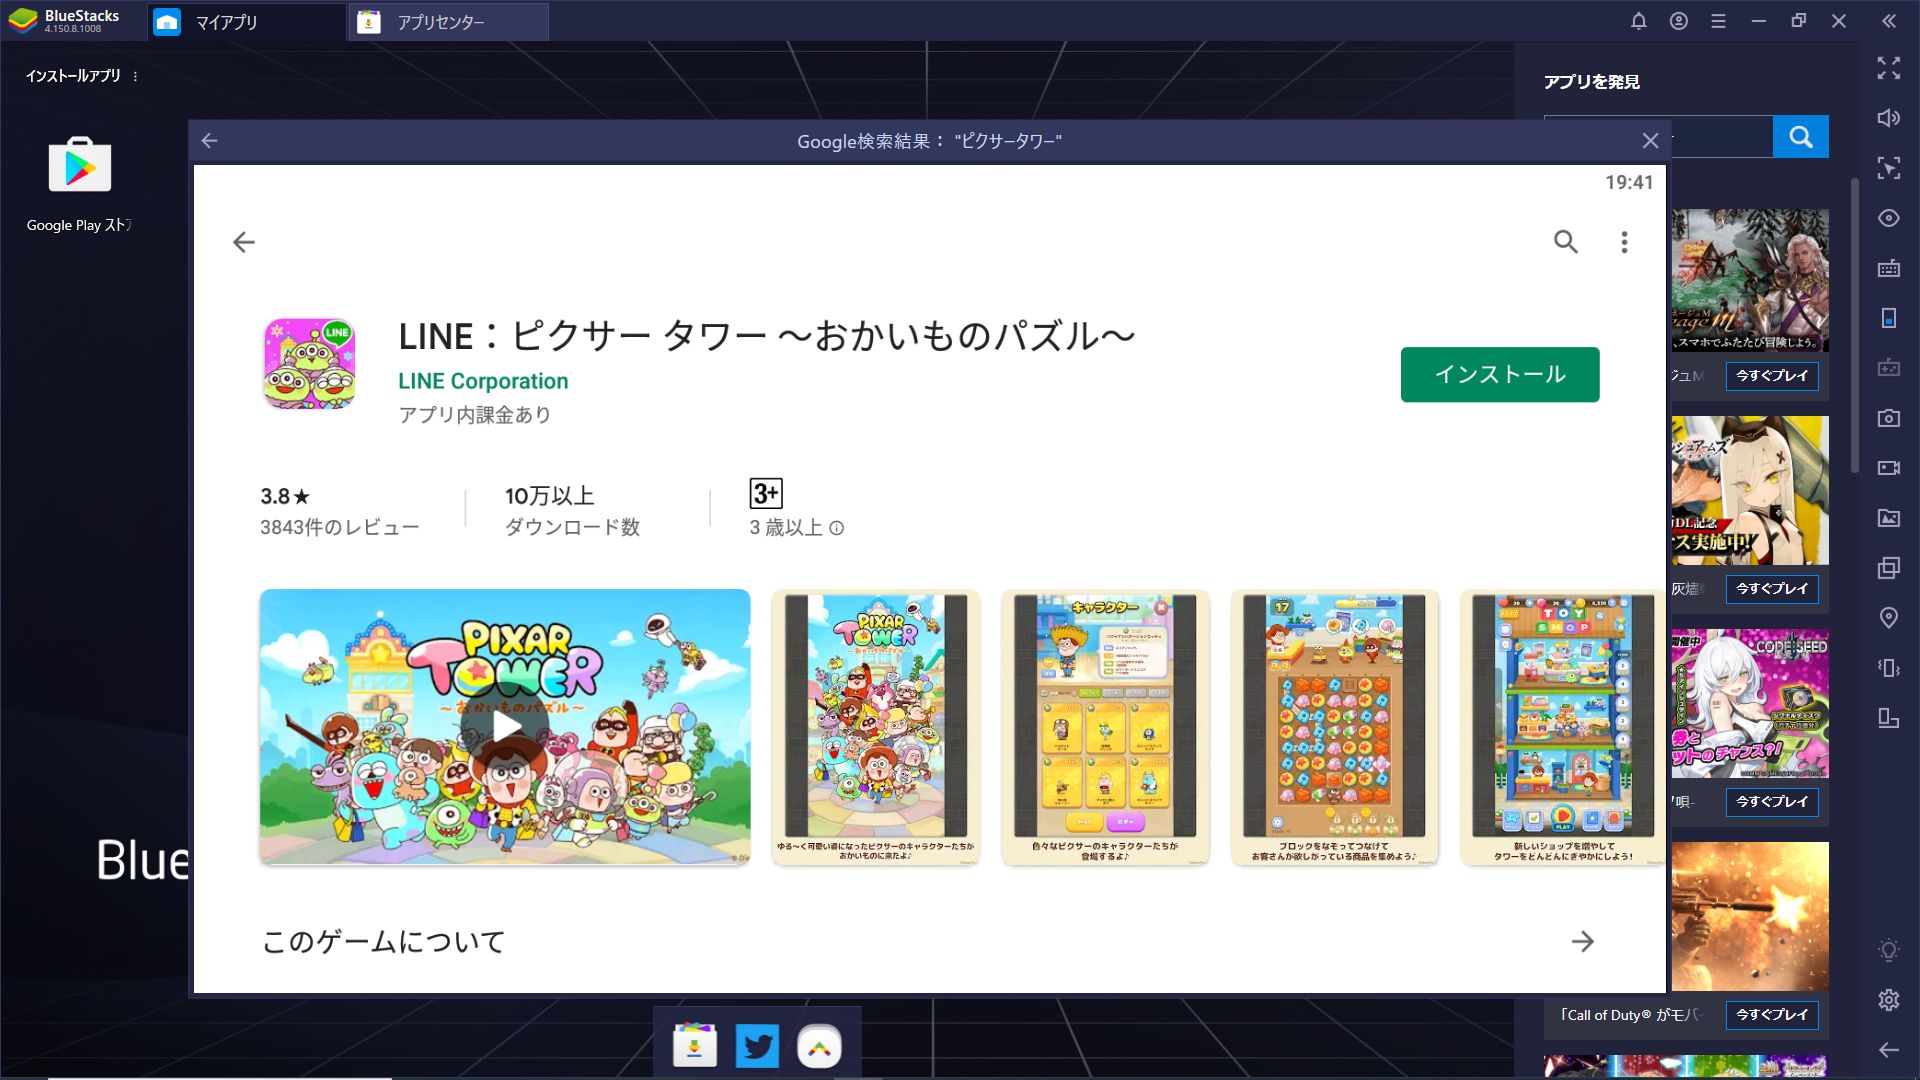Click the Play Store back arrow
Image resolution: width=1920 pixels, height=1080 pixels.
tap(243, 242)
